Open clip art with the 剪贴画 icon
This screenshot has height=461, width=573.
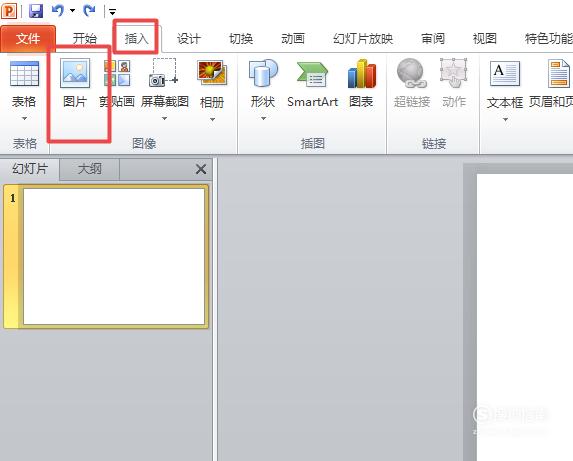(x=117, y=73)
